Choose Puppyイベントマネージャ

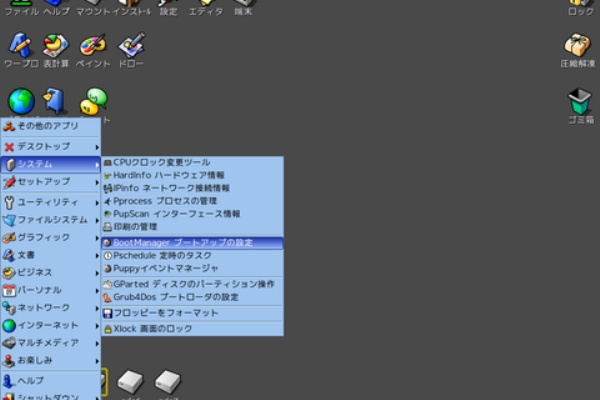click(x=192, y=268)
